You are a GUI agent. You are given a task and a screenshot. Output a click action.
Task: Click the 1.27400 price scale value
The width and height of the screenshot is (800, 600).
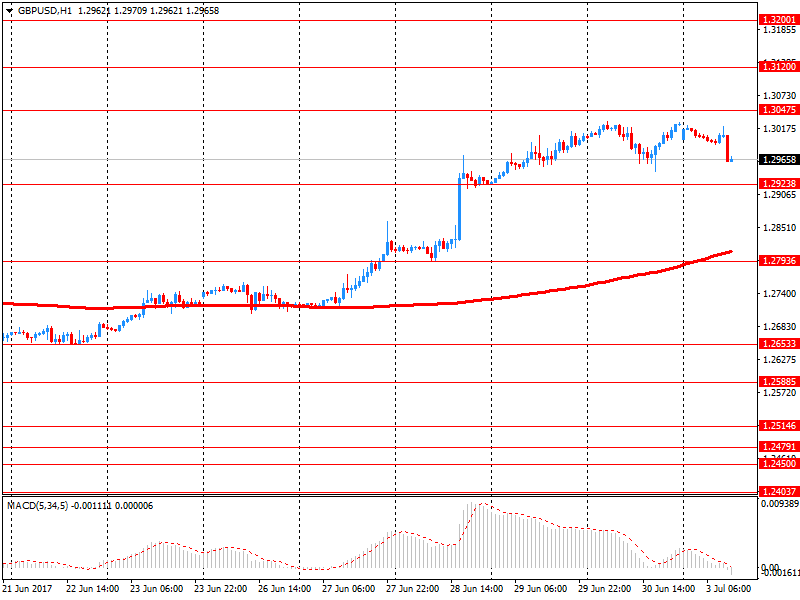779,293
